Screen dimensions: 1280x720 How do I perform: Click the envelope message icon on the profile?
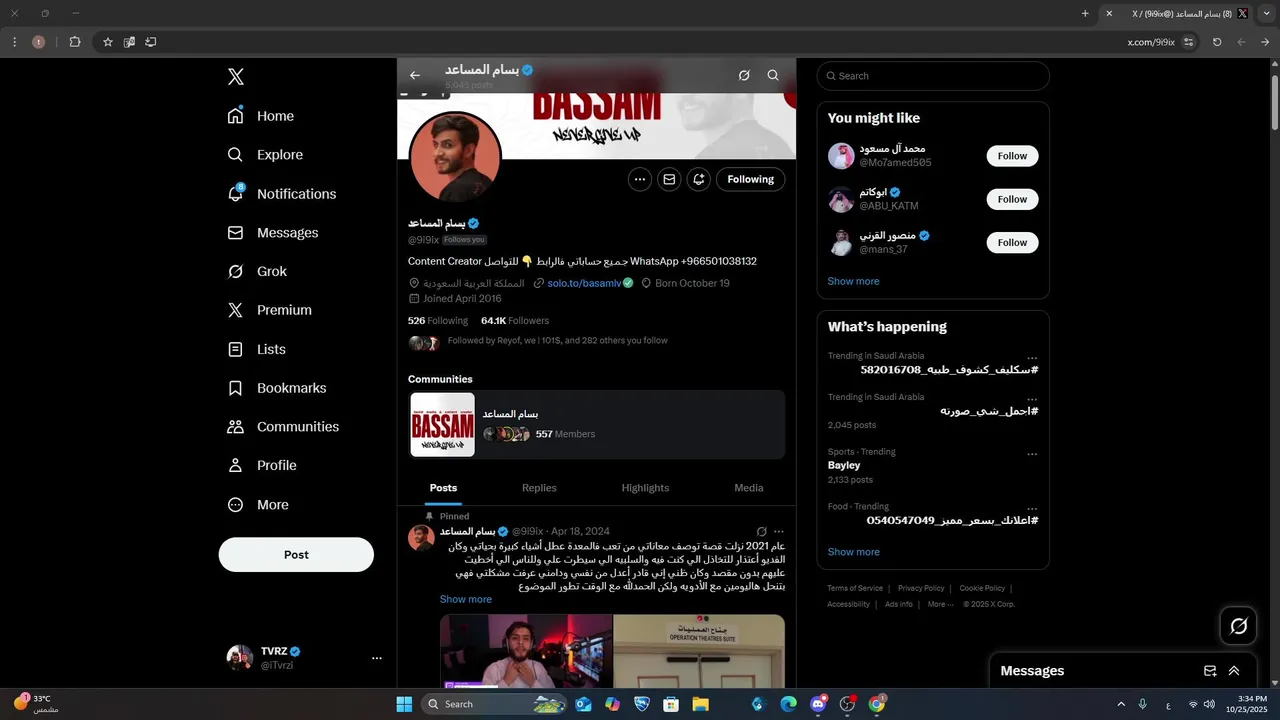(669, 179)
